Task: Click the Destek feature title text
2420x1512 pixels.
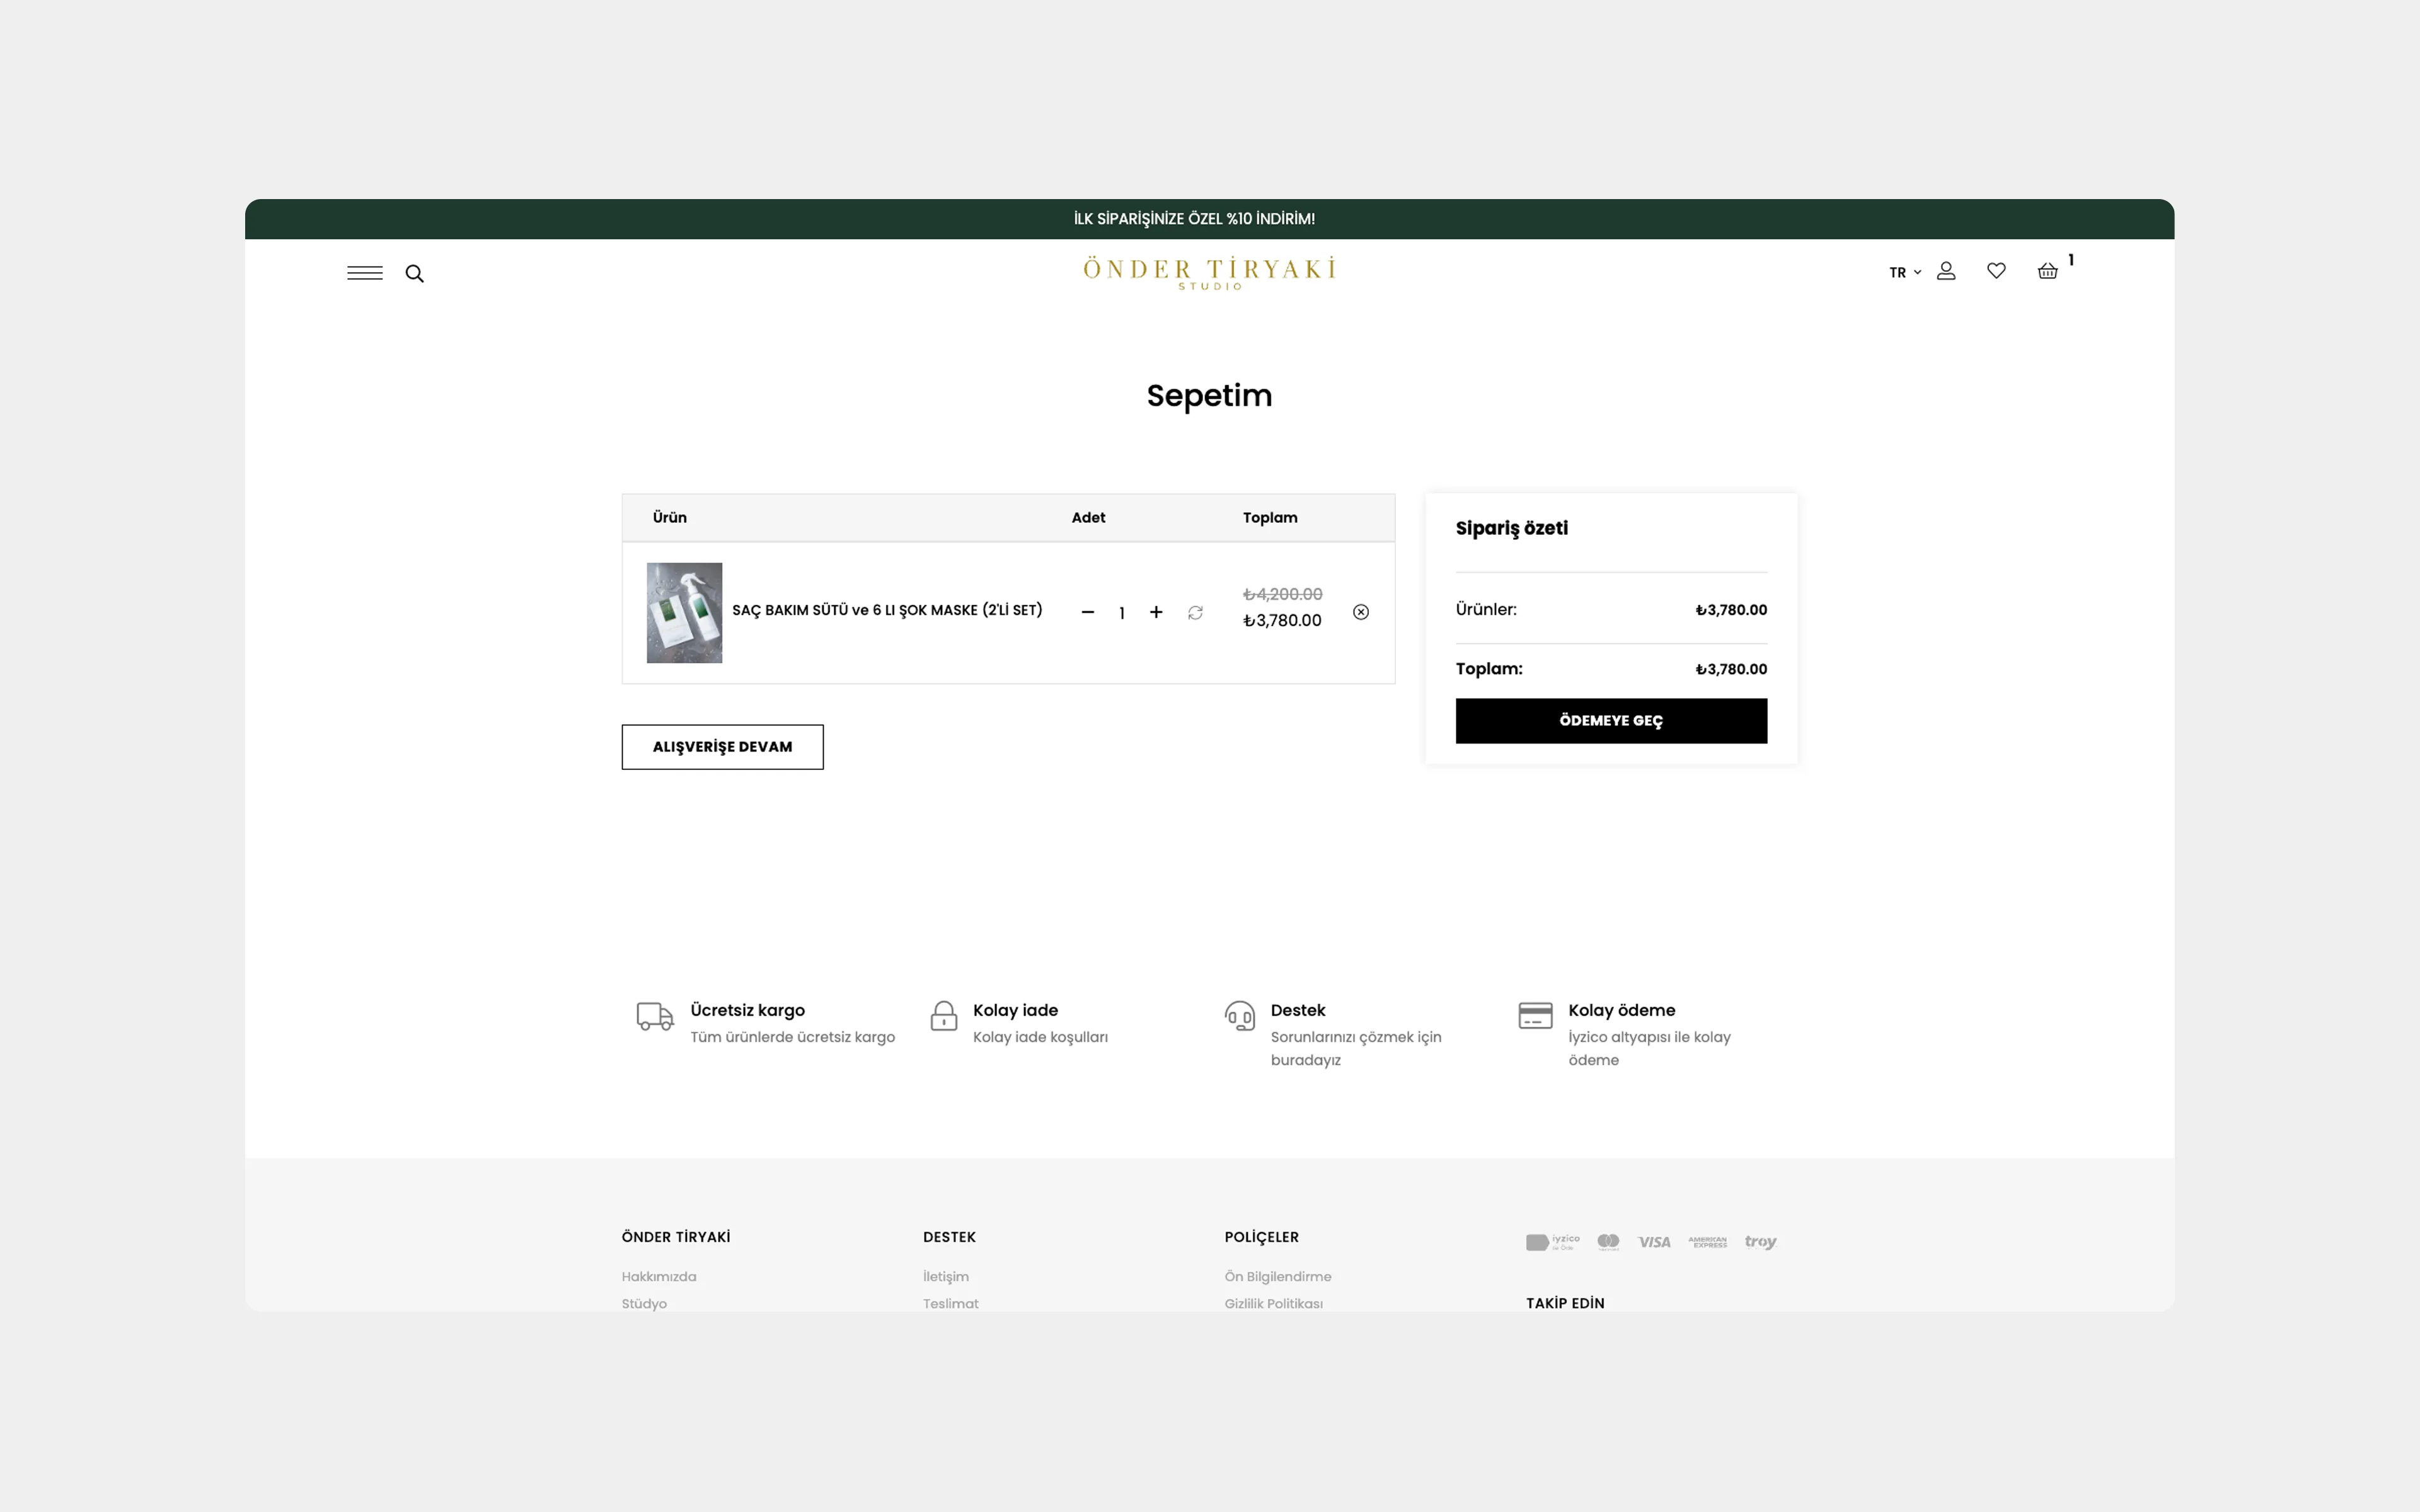Action: [x=1298, y=1010]
